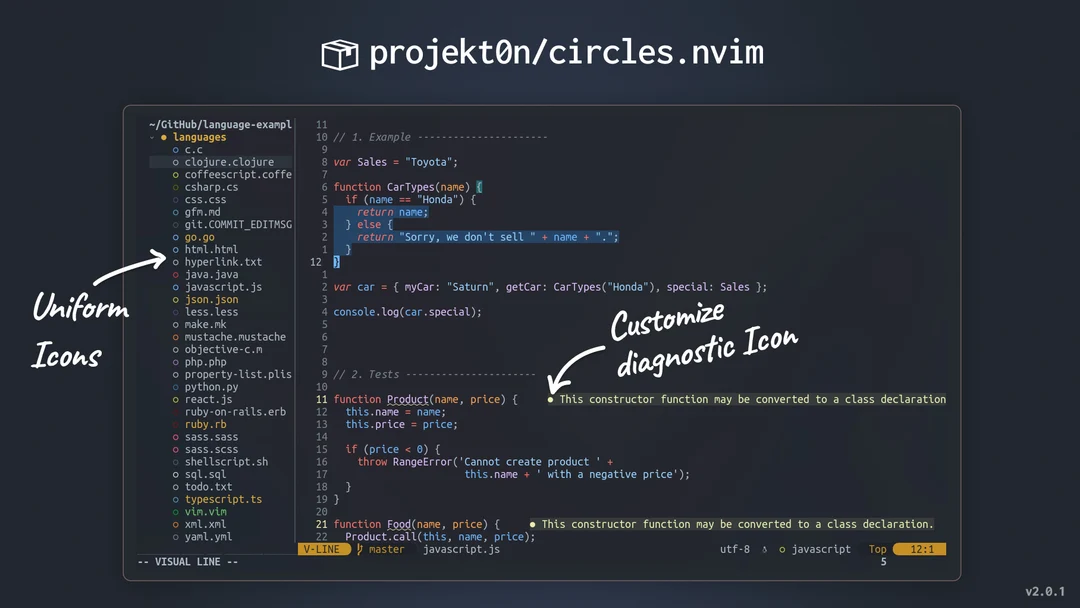
Task: Click the Top scroll position label
Action: coord(877,549)
